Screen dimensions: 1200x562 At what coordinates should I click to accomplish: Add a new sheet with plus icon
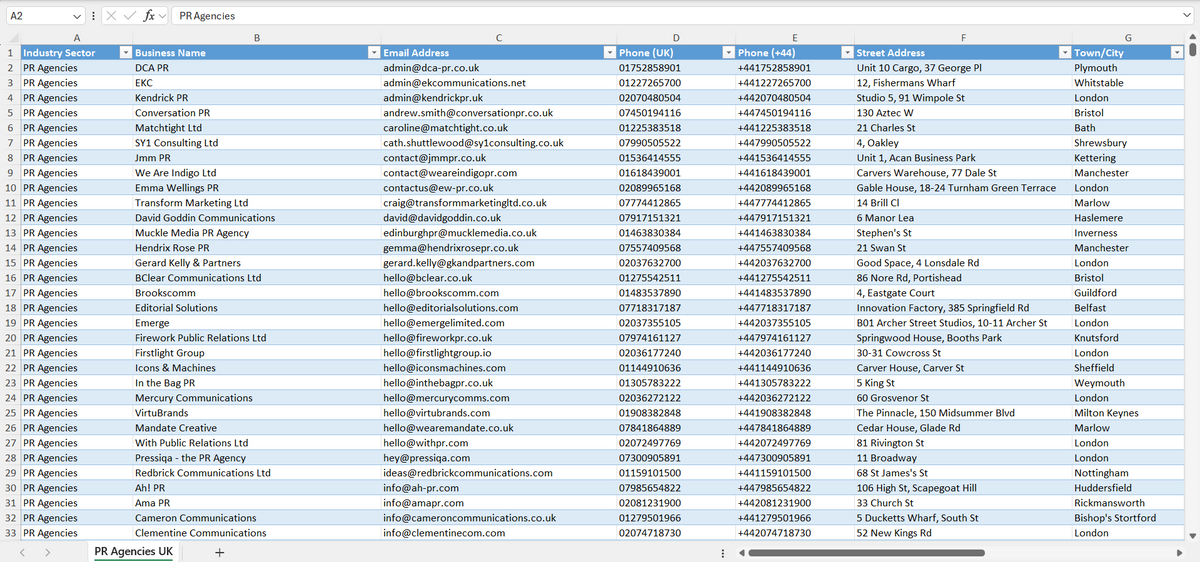click(x=219, y=552)
